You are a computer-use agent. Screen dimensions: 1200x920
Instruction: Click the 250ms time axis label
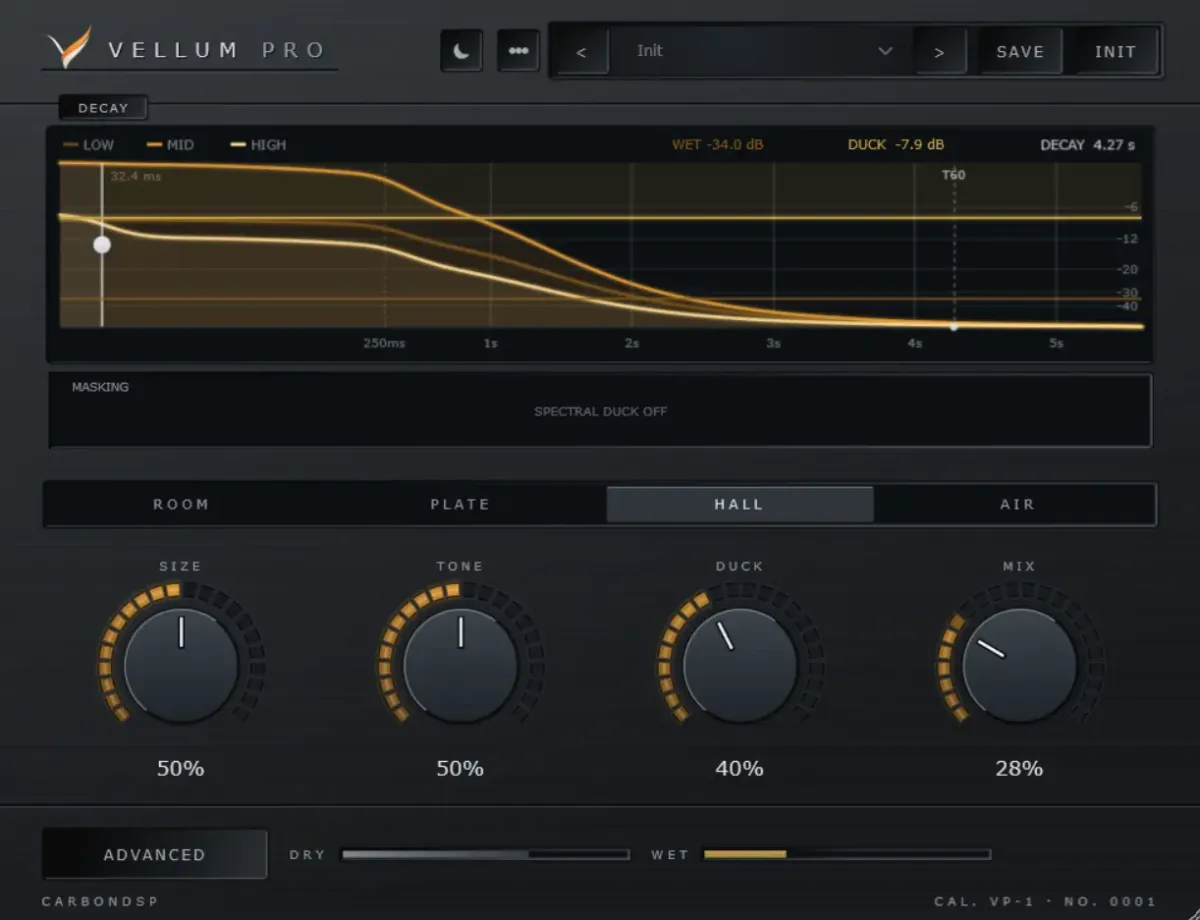click(384, 343)
